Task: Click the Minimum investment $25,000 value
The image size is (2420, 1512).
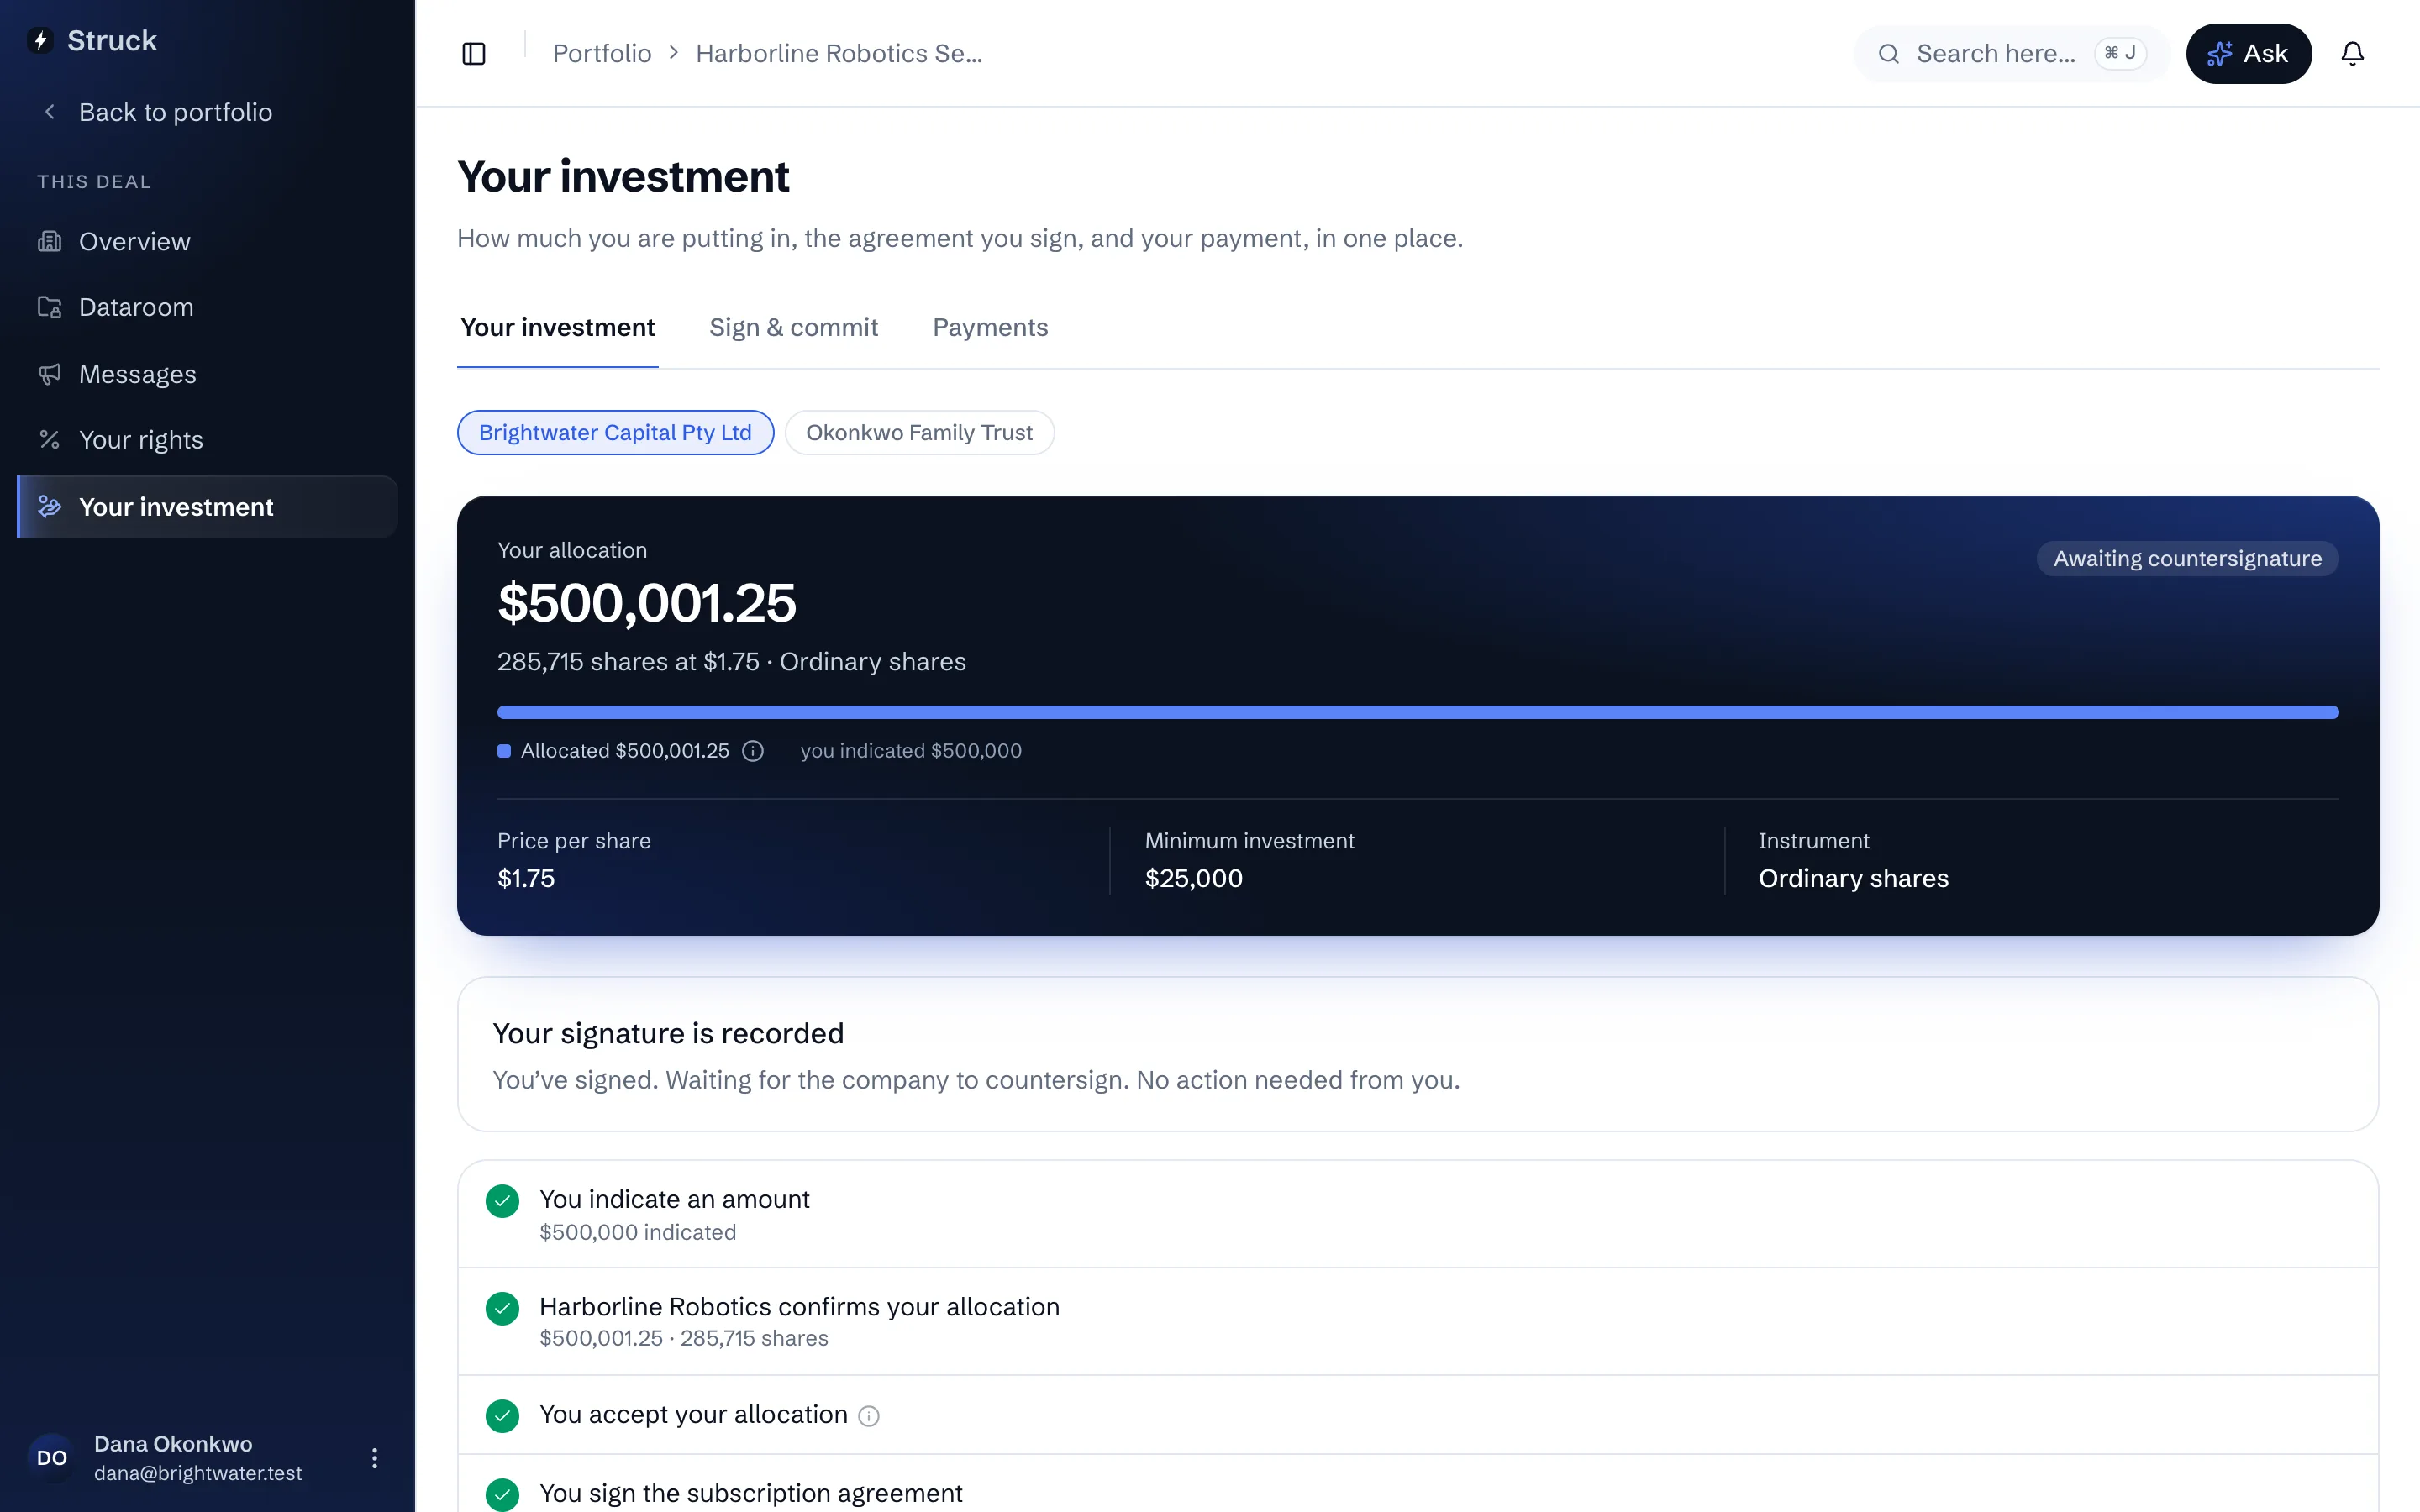Action: point(1194,878)
